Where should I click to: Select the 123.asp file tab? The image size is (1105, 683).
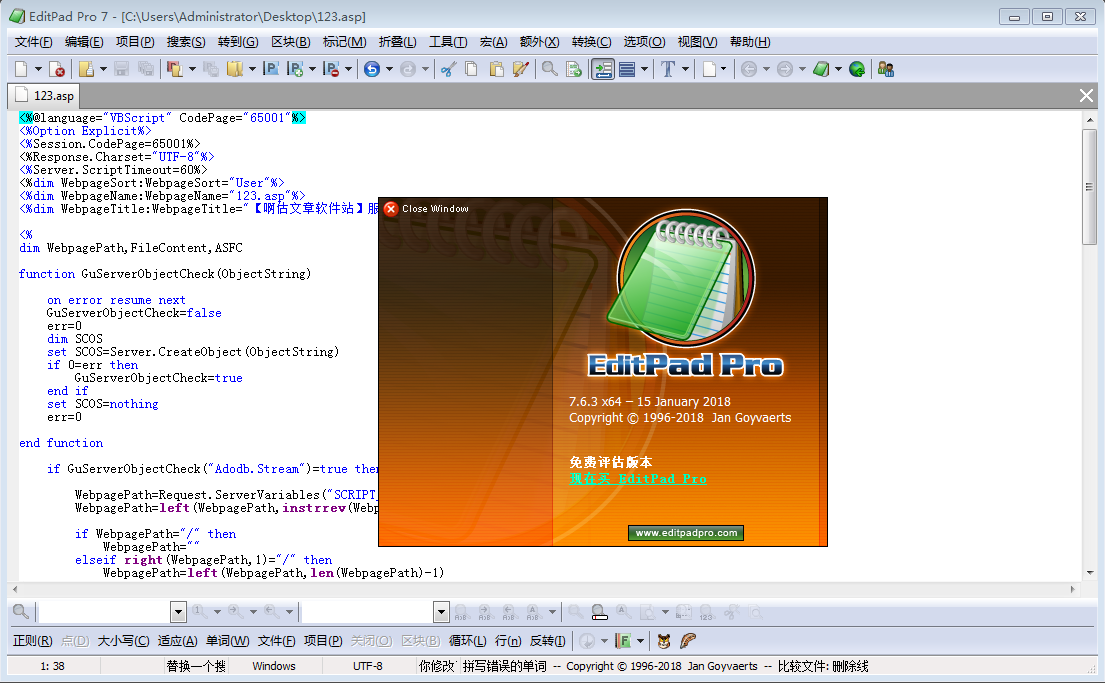(x=44, y=95)
